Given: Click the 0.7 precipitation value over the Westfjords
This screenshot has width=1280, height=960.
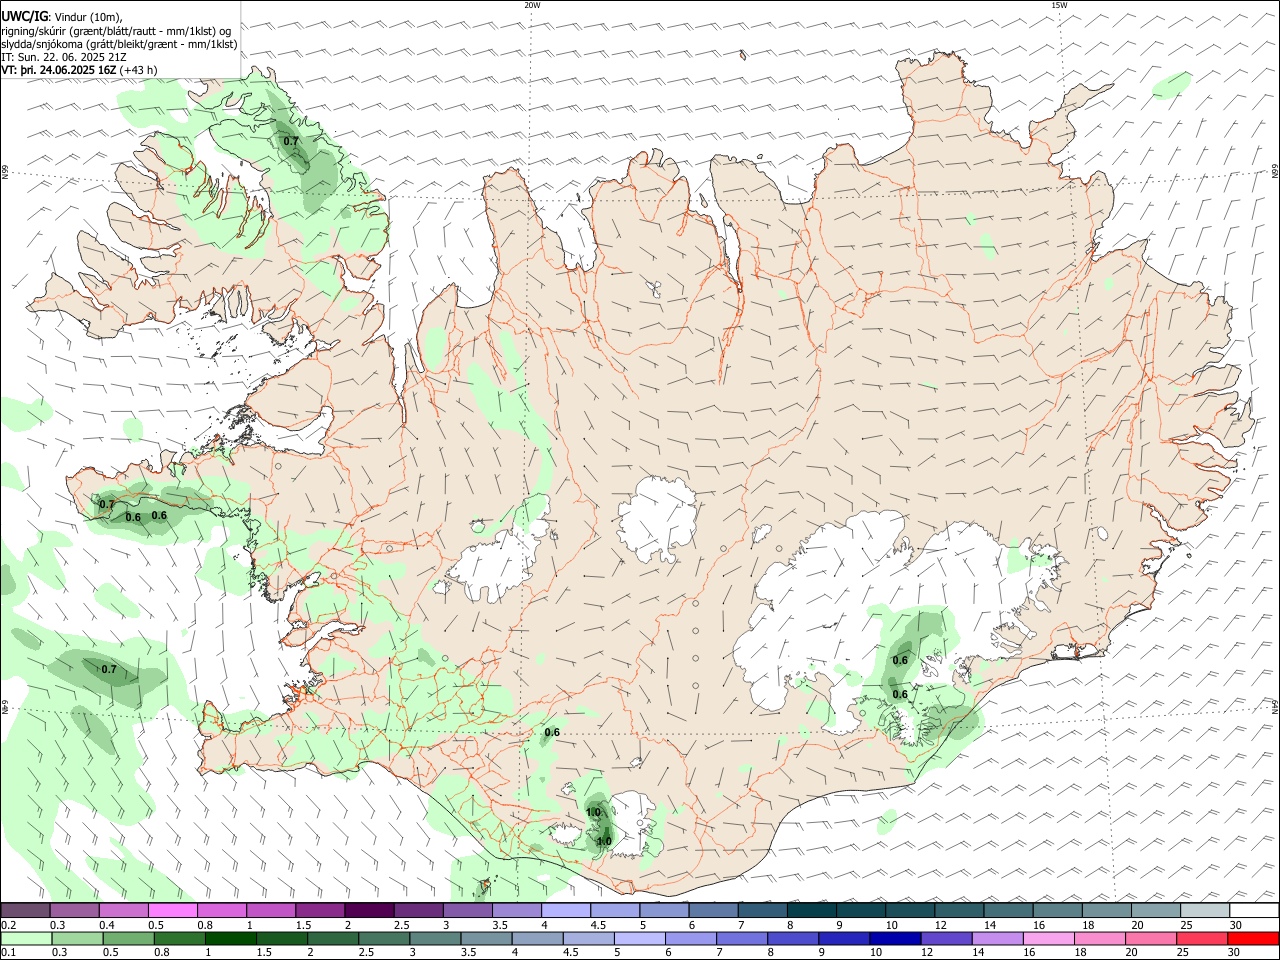Looking at the screenshot, I should pyautogui.click(x=291, y=142).
